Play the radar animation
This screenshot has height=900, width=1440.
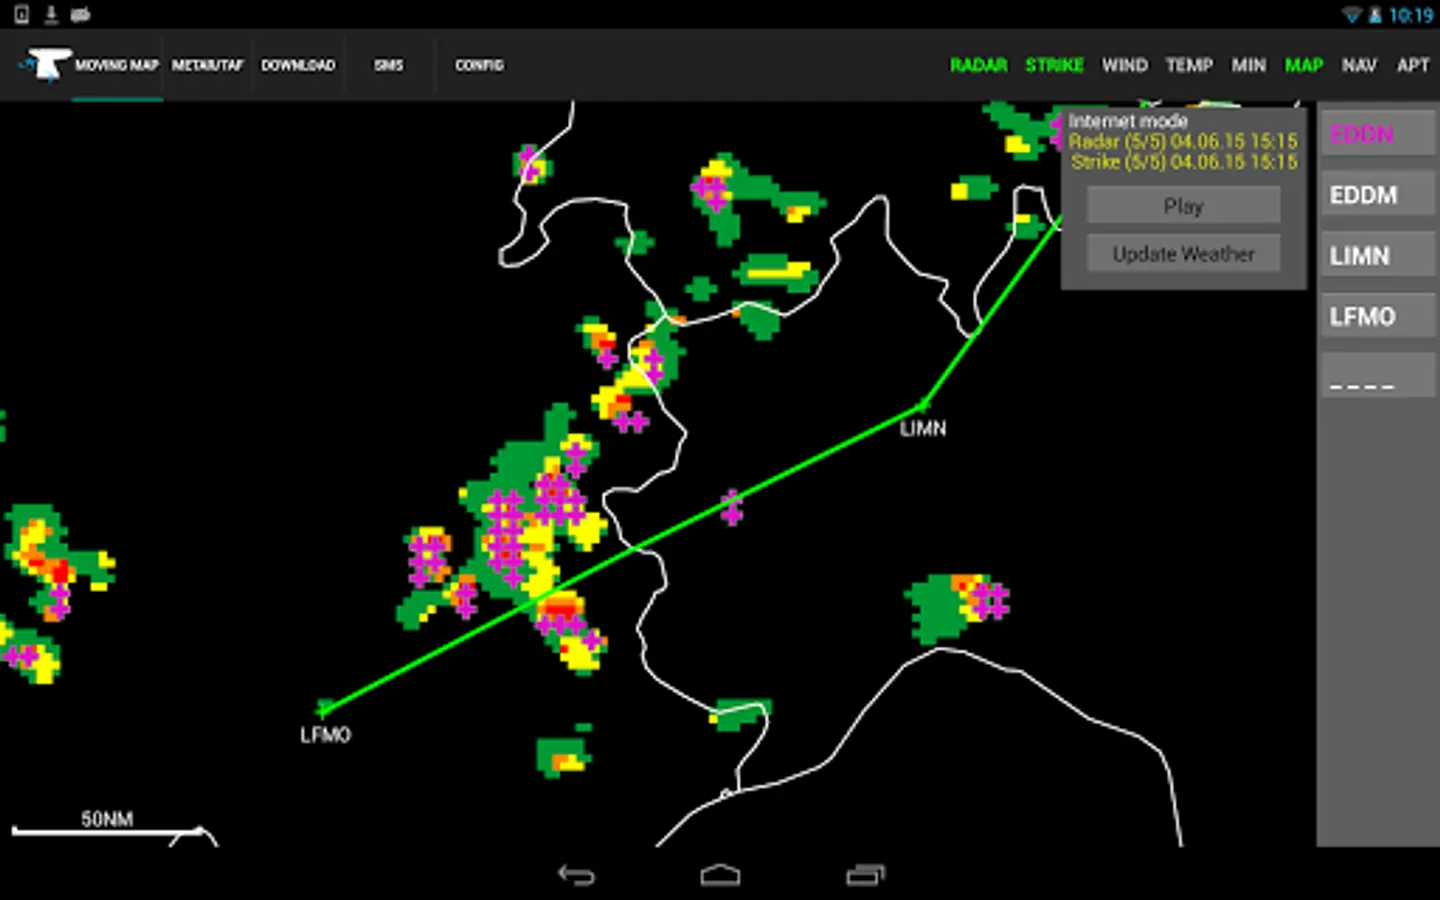pyautogui.click(x=1183, y=205)
